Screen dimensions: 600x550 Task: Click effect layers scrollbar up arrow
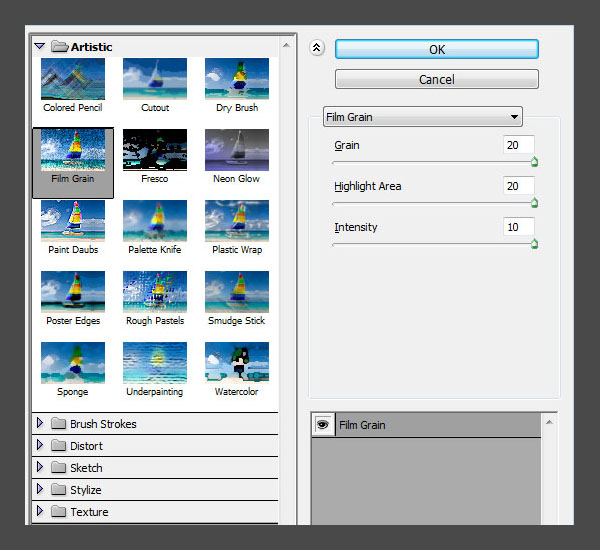[x=549, y=422]
